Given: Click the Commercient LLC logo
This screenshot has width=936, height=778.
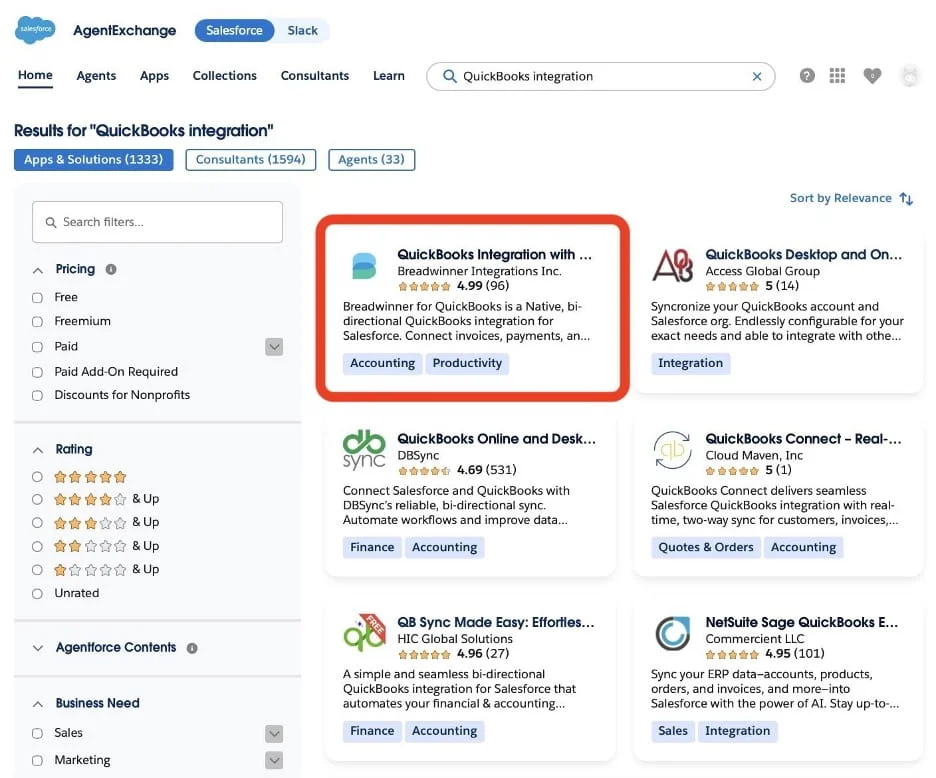Looking at the screenshot, I should tap(673, 634).
